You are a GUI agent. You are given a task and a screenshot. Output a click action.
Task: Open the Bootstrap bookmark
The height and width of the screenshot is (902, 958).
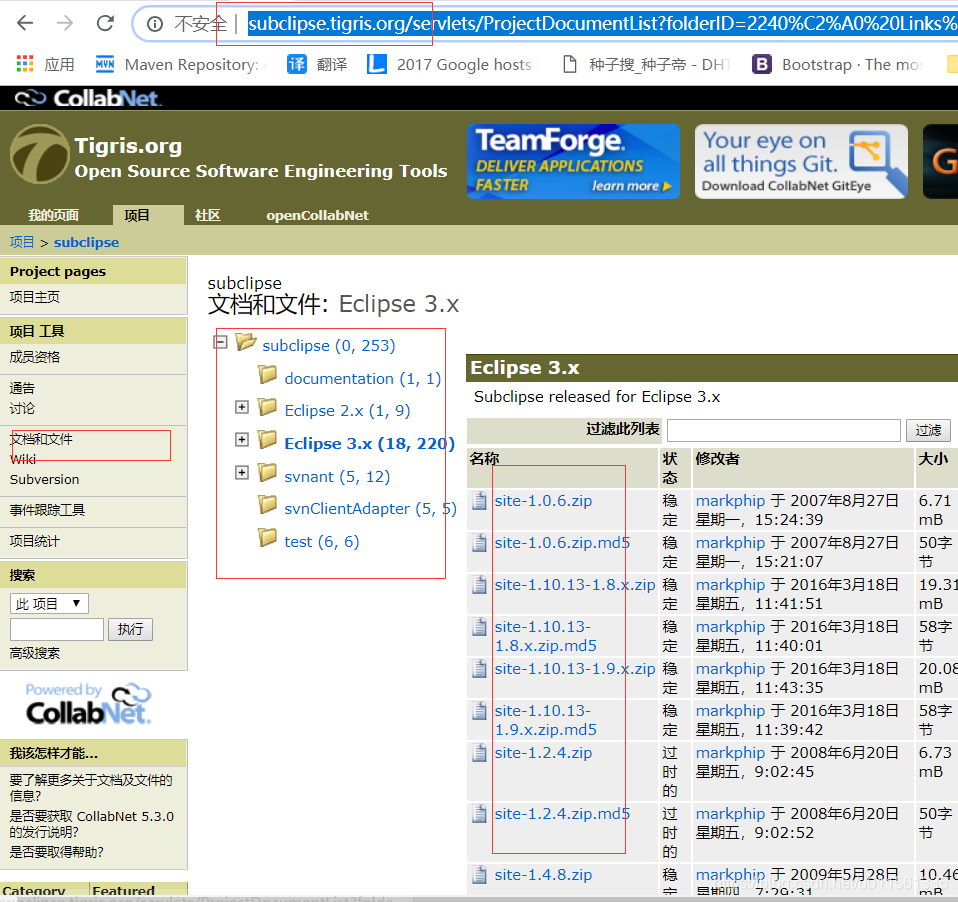(x=838, y=64)
